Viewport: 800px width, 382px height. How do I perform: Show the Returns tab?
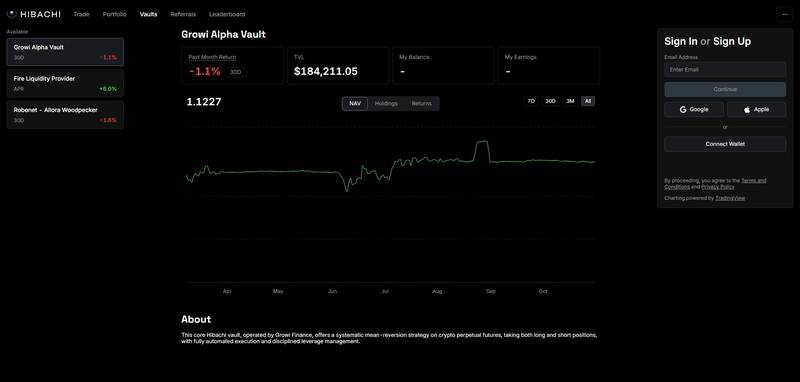[421, 104]
